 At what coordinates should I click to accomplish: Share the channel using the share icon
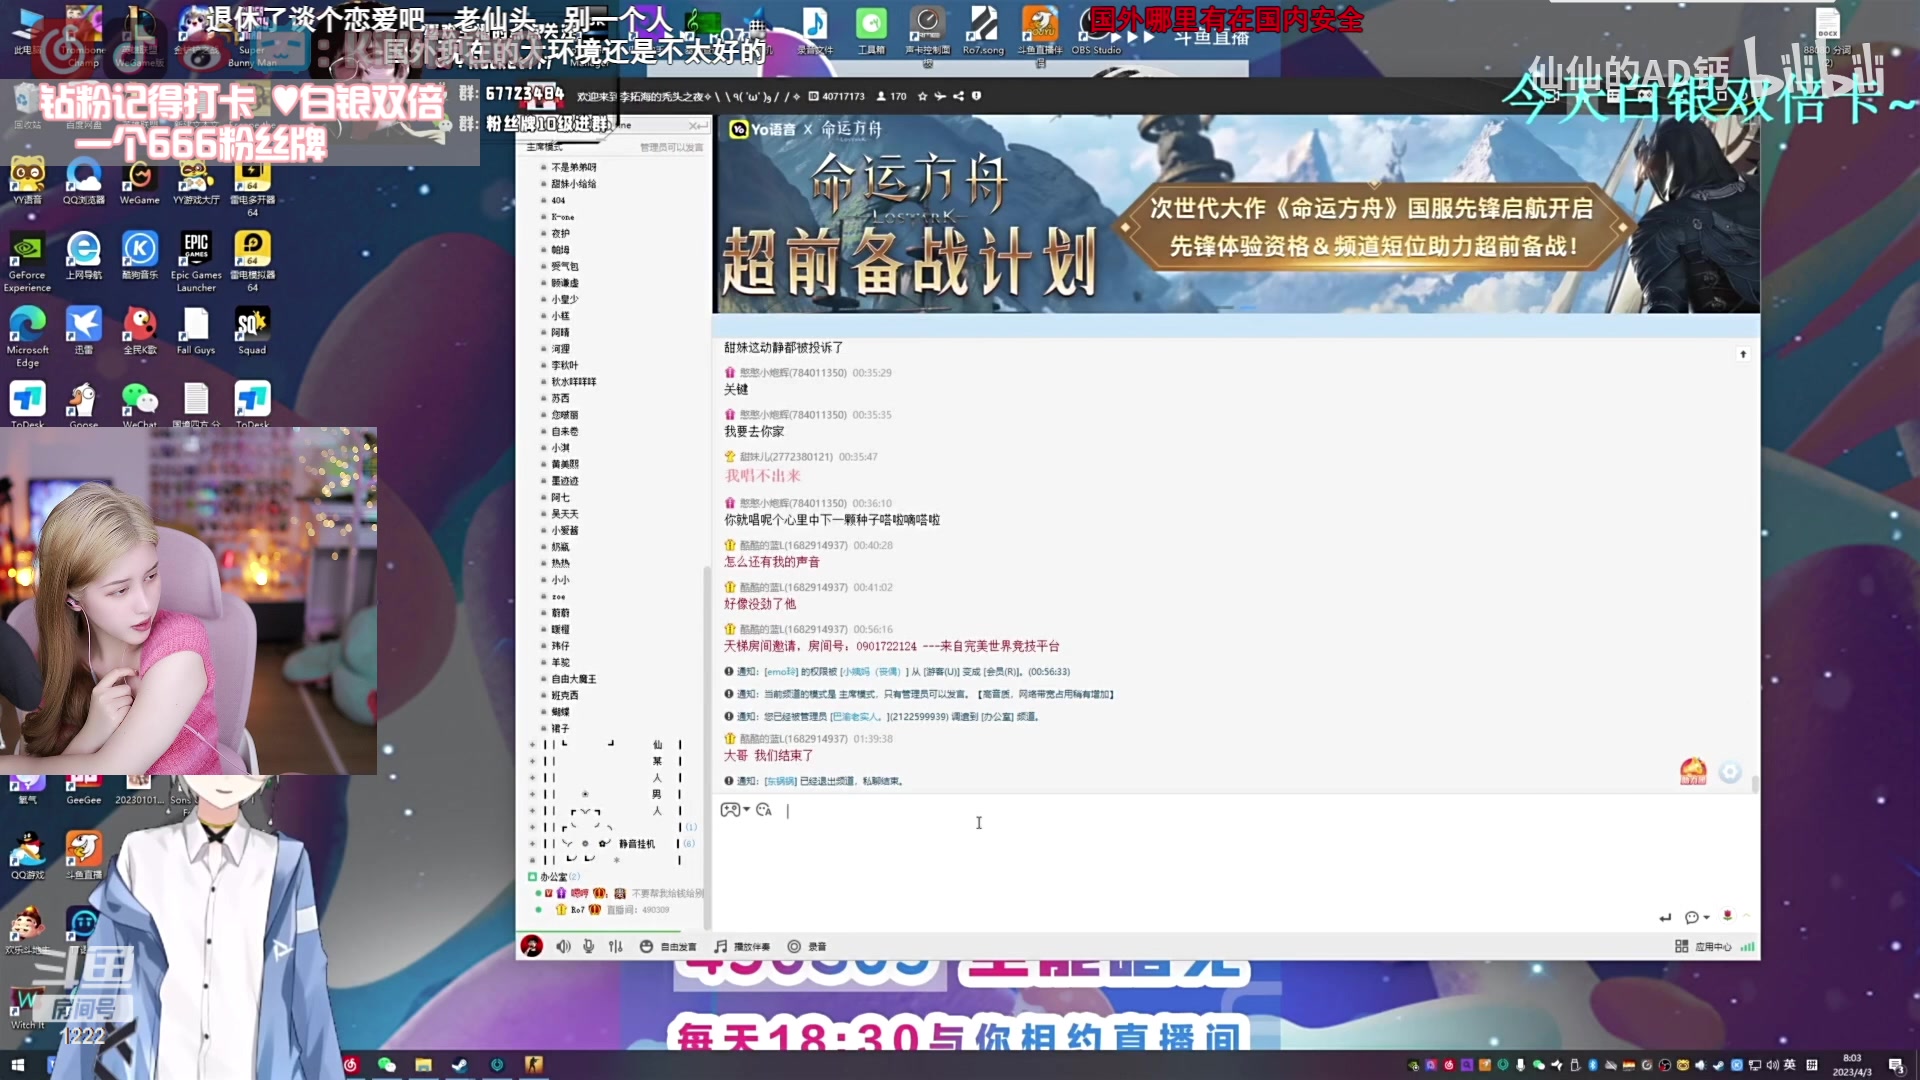click(x=958, y=96)
